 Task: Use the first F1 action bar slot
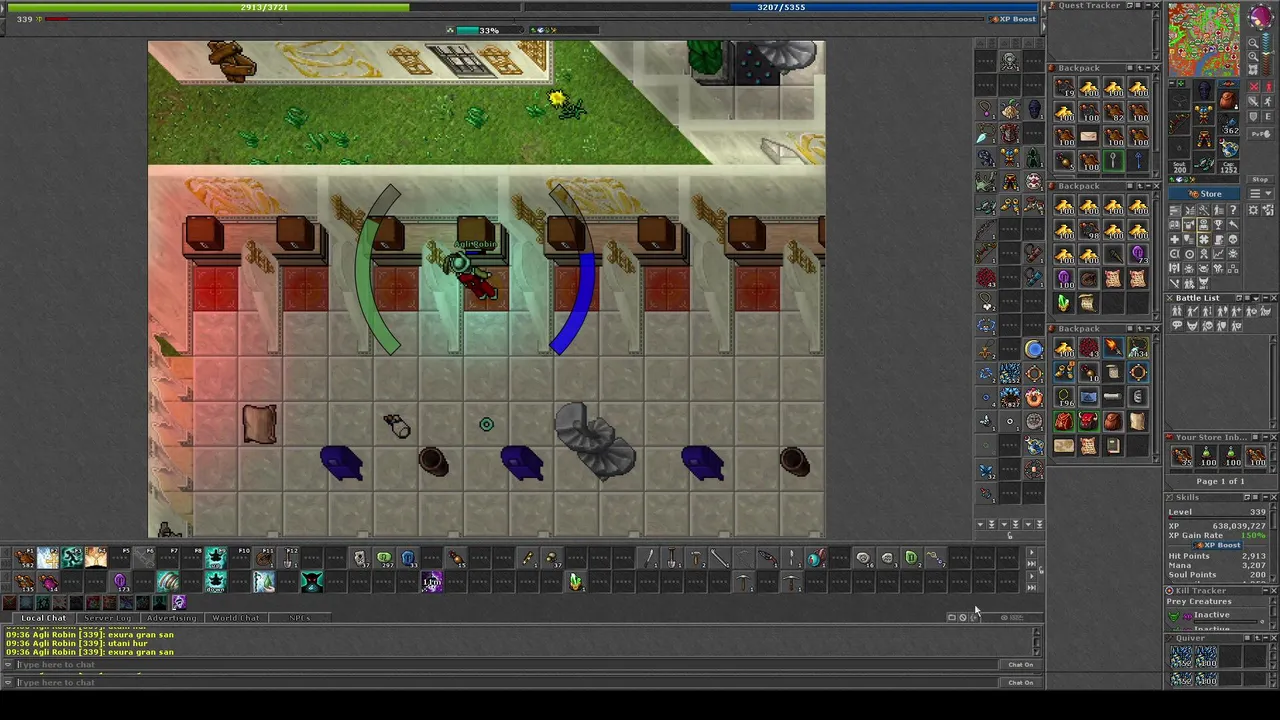pyautogui.click(x=24, y=557)
